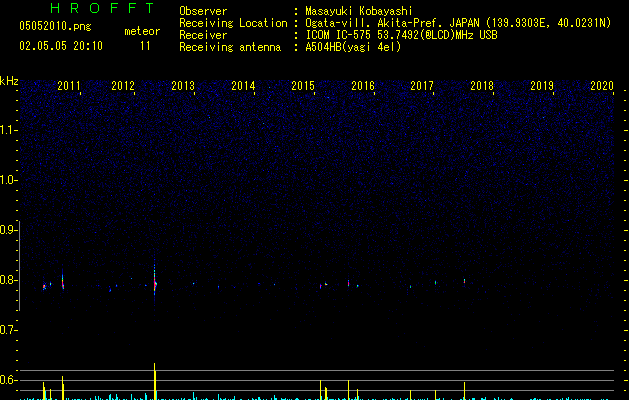Click the 0.8 kHz axis label
629x400 pixels.
[x=8, y=280]
